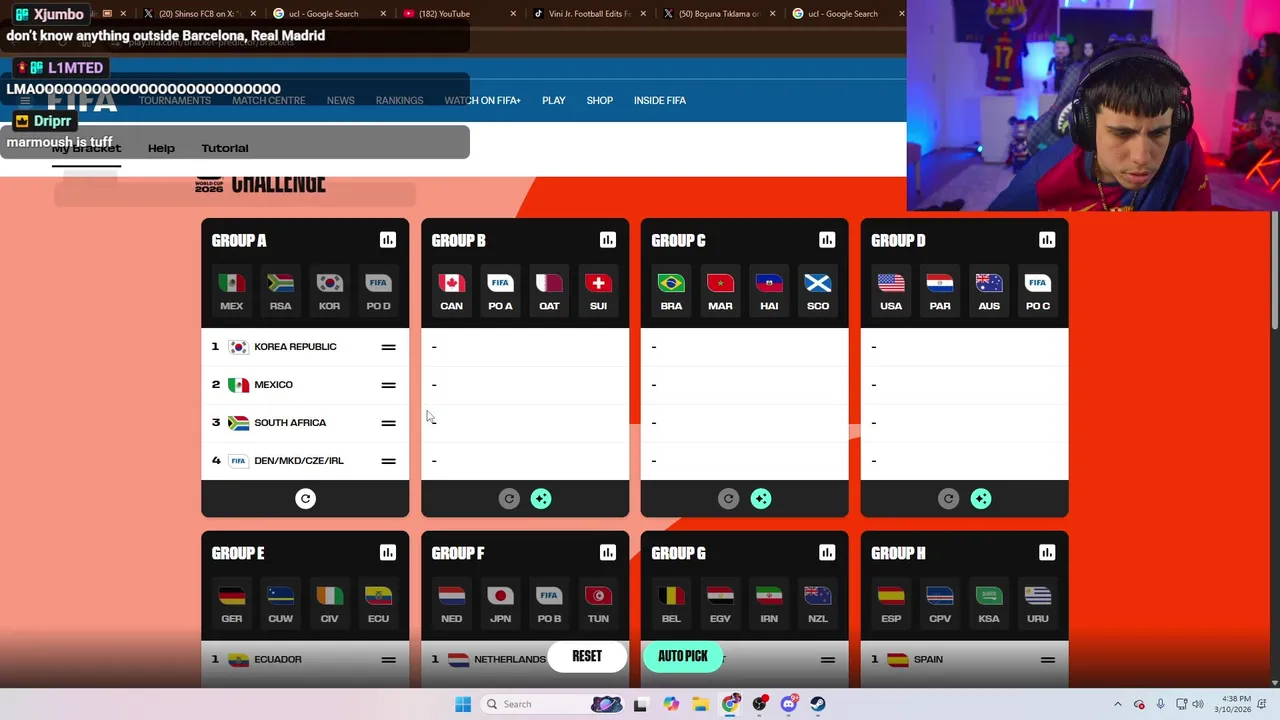Open Steam from the taskbar

coord(818,704)
